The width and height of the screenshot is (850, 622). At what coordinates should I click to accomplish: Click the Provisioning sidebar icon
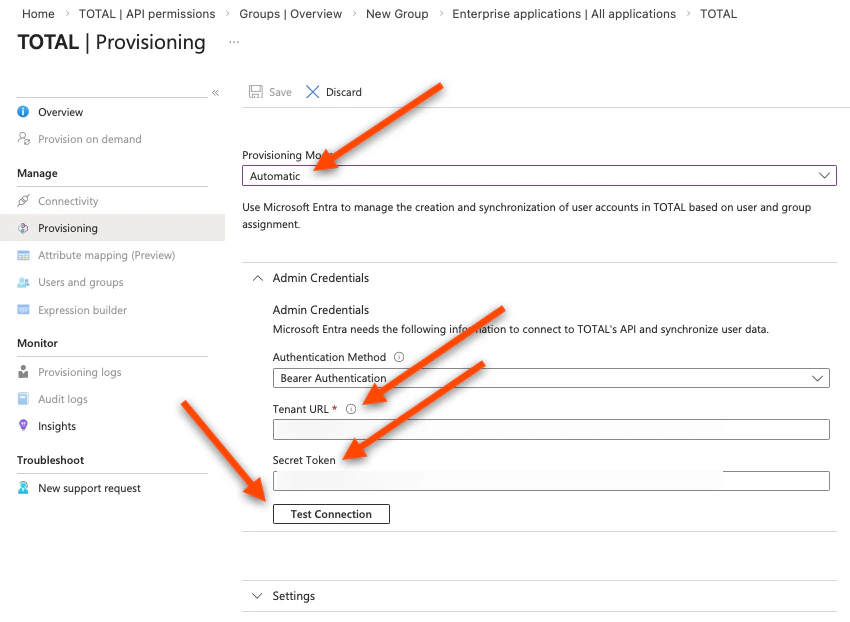23,228
